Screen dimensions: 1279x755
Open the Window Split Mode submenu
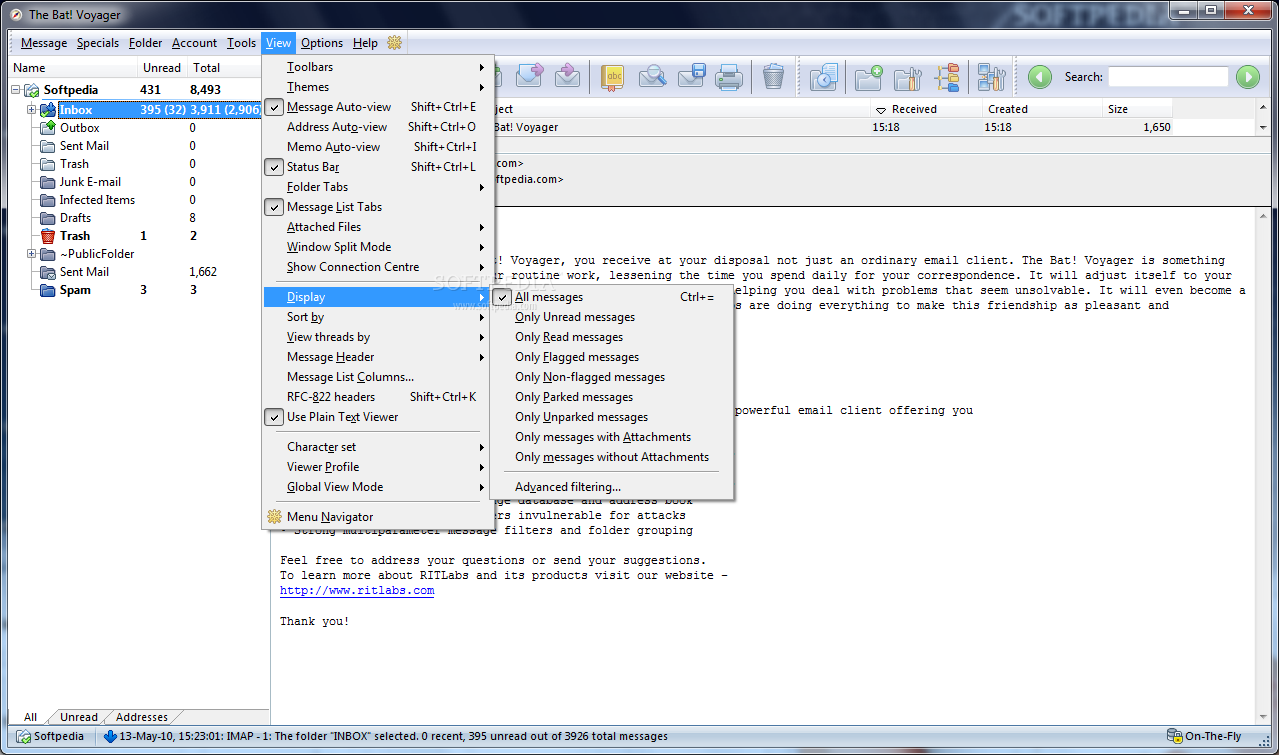point(378,247)
